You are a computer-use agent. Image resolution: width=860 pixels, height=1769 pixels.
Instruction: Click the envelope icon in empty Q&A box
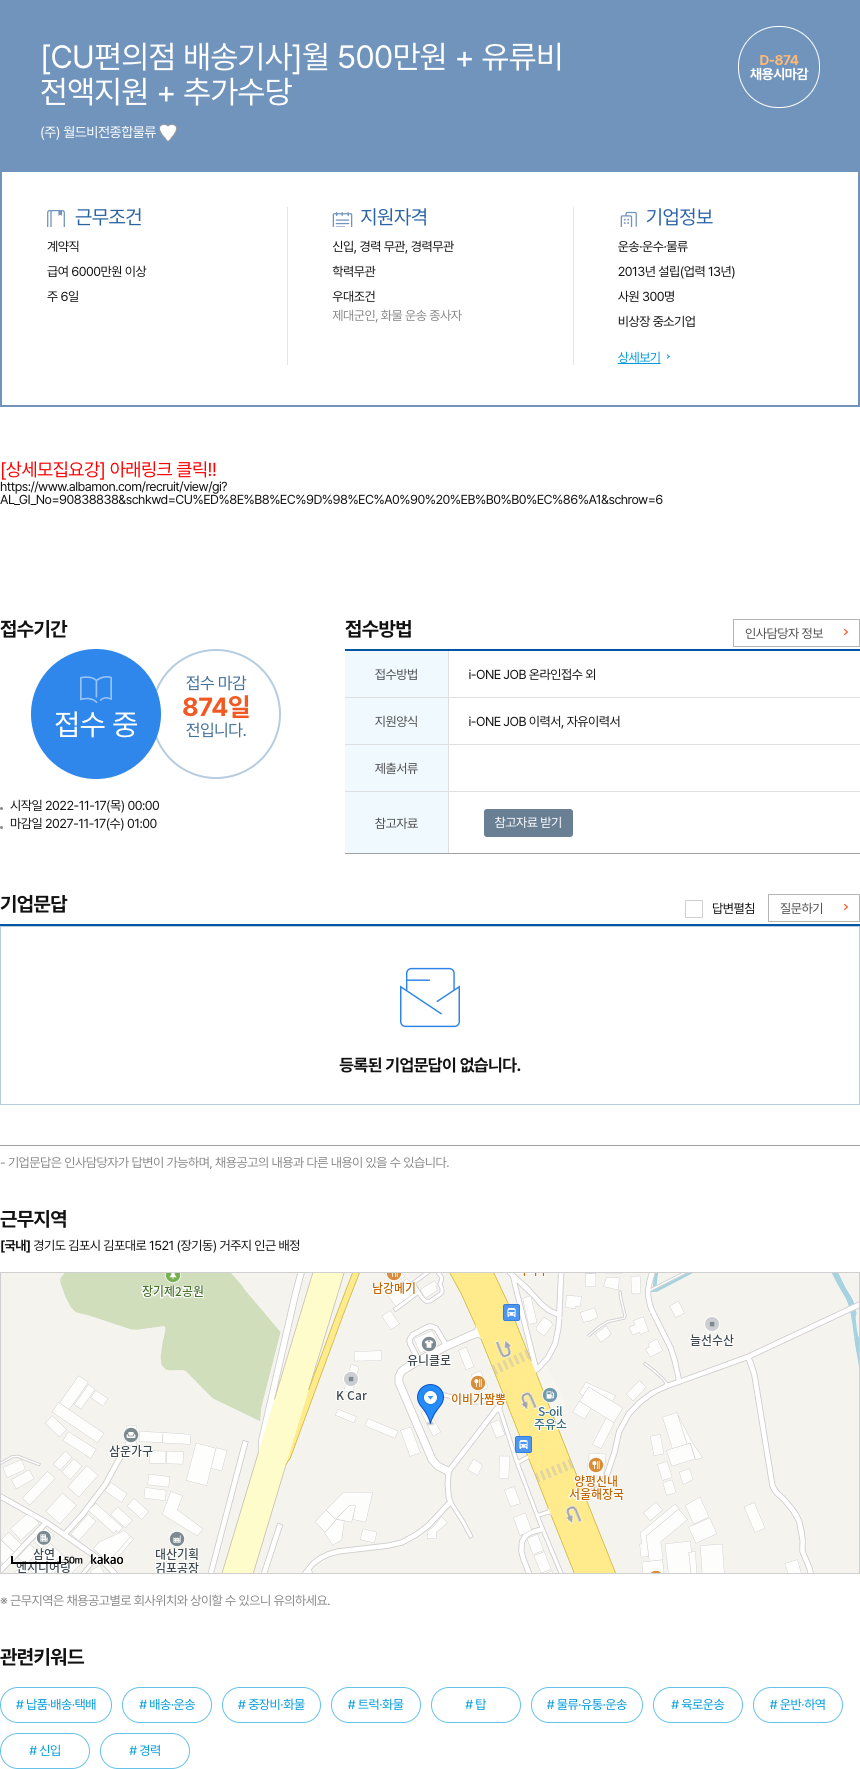(x=430, y=997)
